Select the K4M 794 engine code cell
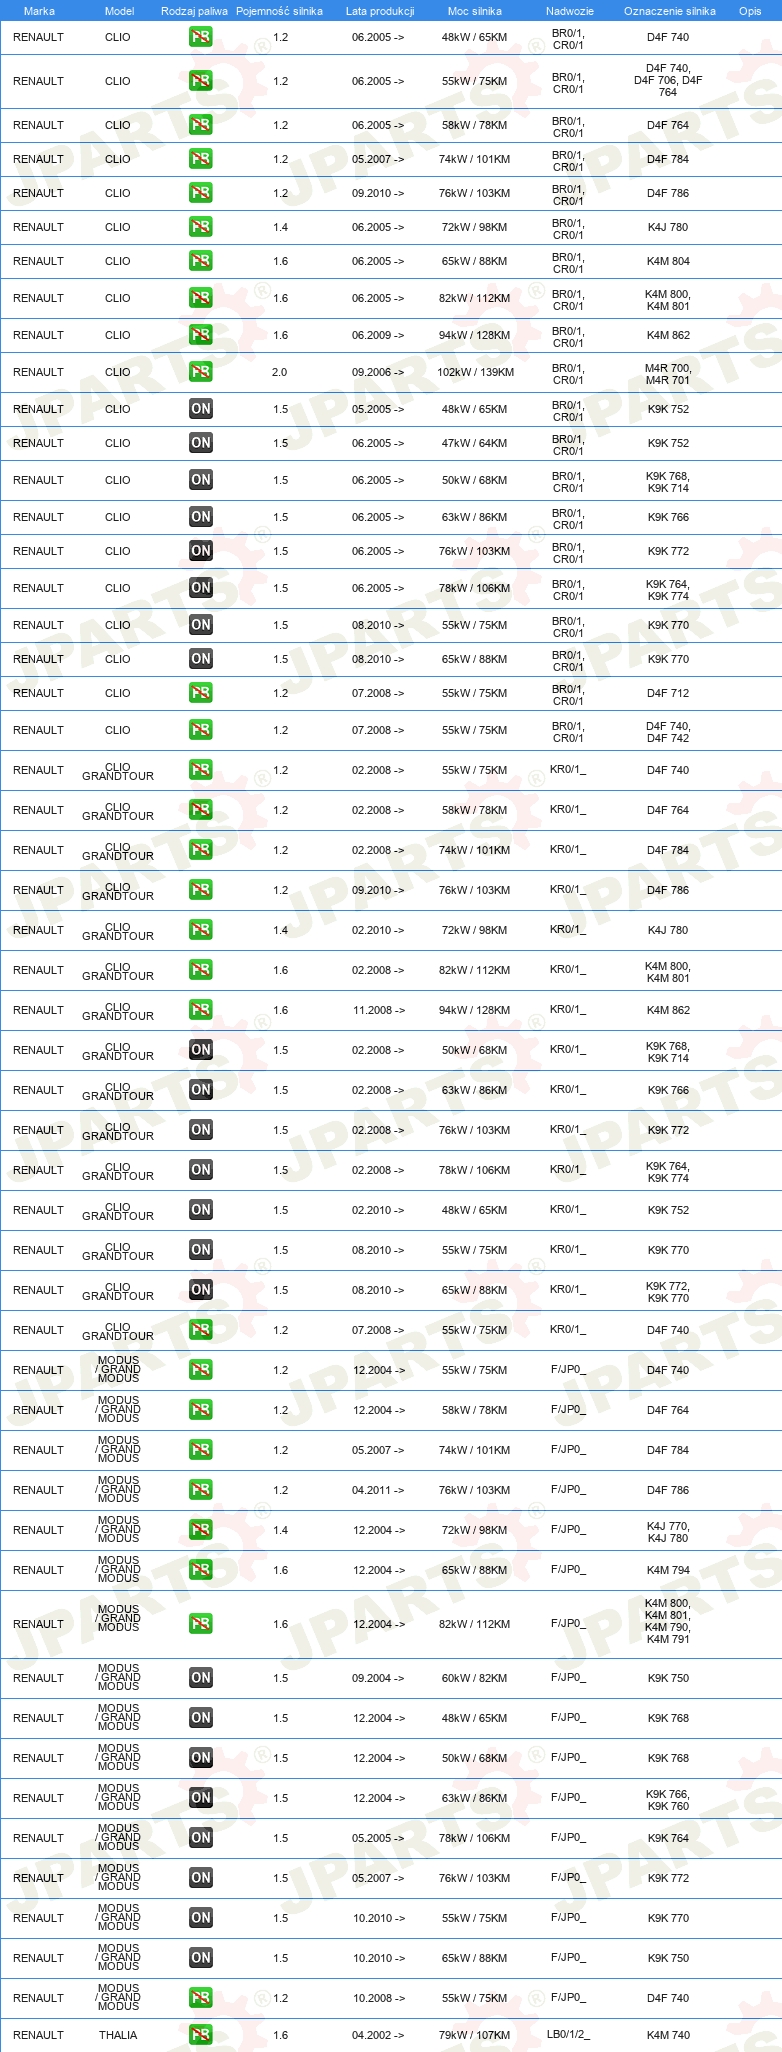 click(x=668, y=1570)
